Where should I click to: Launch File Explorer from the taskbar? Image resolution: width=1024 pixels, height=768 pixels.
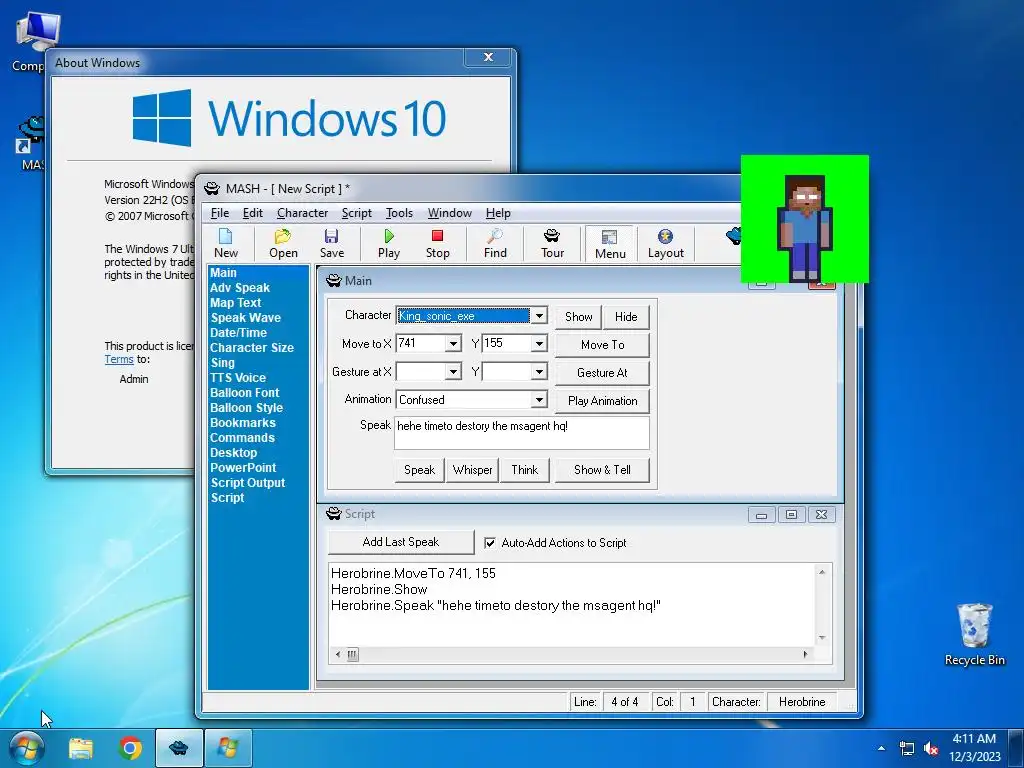pyautogui.click(x=81, y=748)
